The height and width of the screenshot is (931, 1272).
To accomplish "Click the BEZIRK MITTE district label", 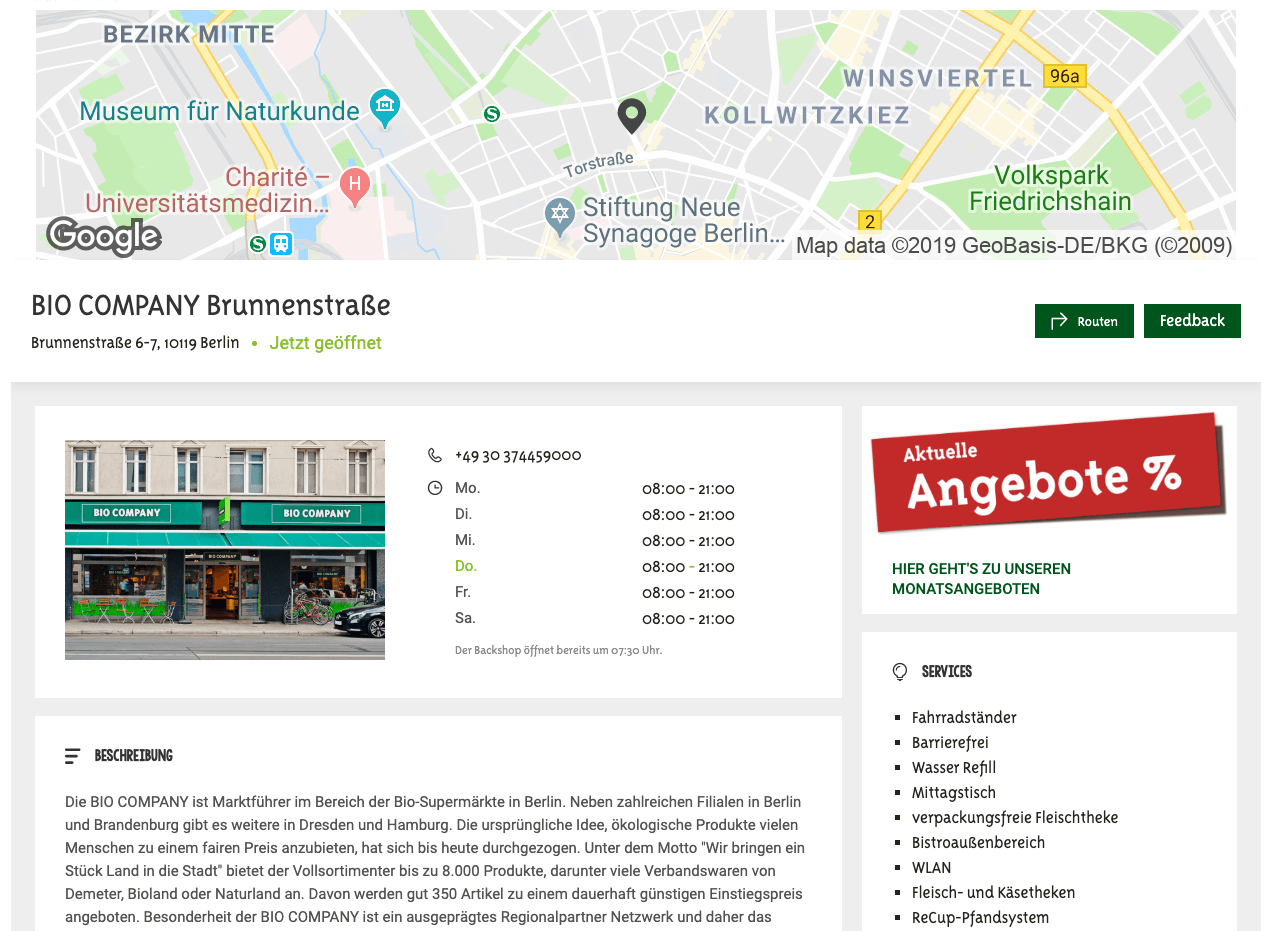I will pos(189,34).
